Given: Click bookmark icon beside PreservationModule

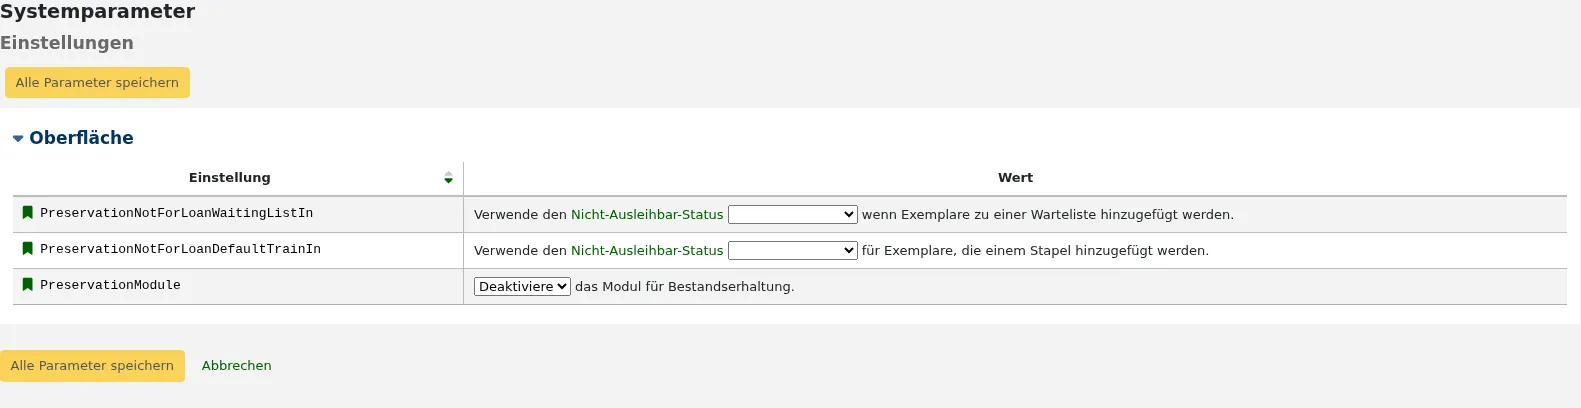Looking at the screenshot, I should pyautogui.click(x=28, y=285).
